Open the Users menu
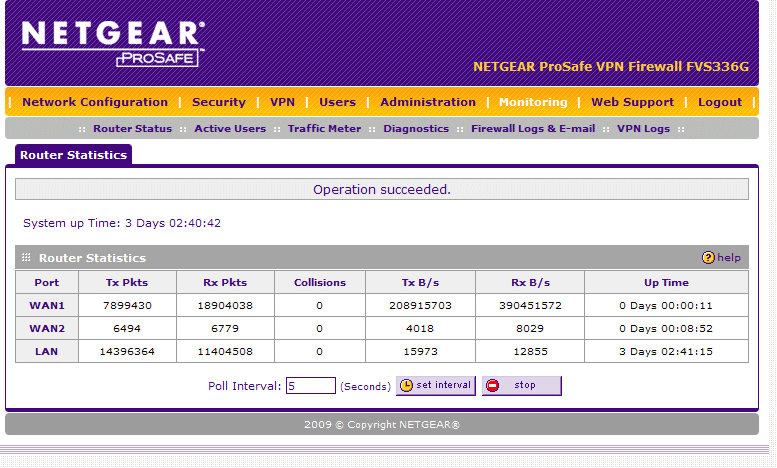 [x=337, y=102]
